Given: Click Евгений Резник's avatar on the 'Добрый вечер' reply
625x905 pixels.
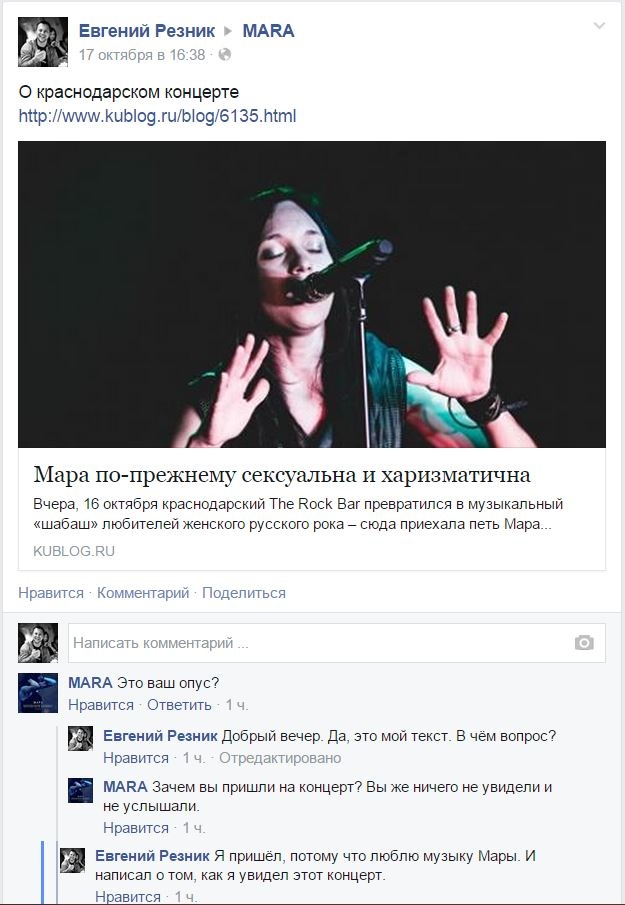Looking at the screenshot, I should (x=80, y=739).
